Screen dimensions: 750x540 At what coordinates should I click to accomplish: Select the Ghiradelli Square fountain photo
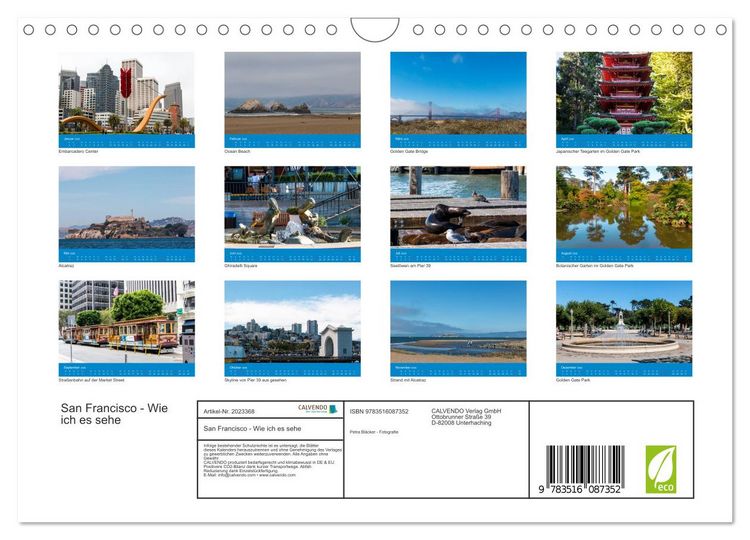292,207
